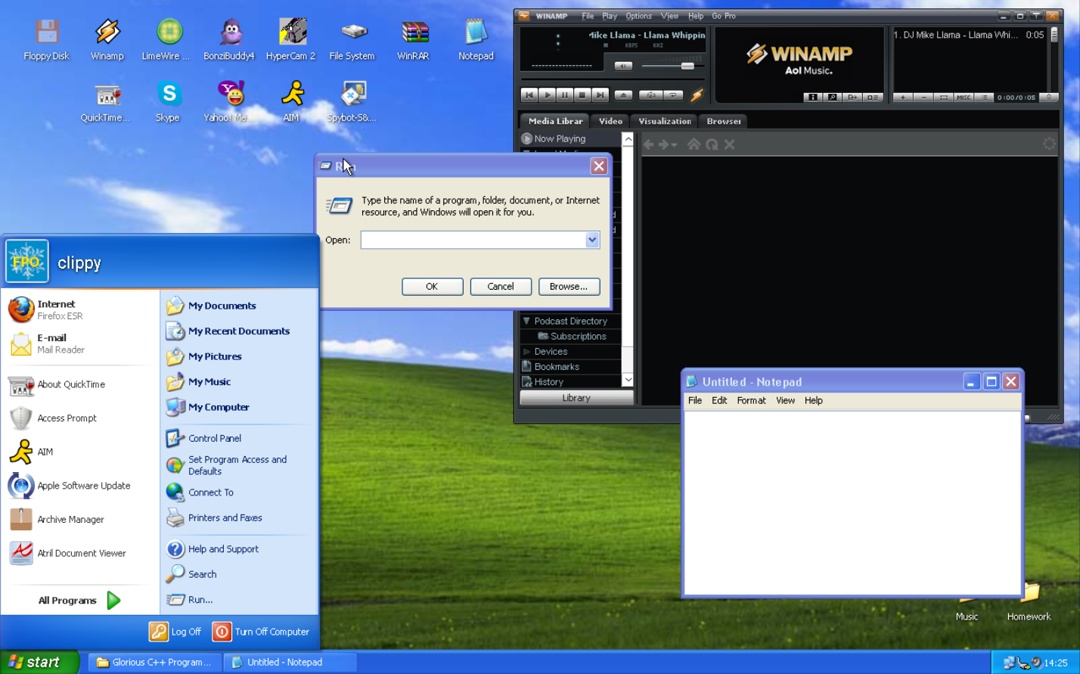The height and width of the screenshot is (674, 1080).
Task: Click the Start button on taskbar
Action: pos(39,662)
